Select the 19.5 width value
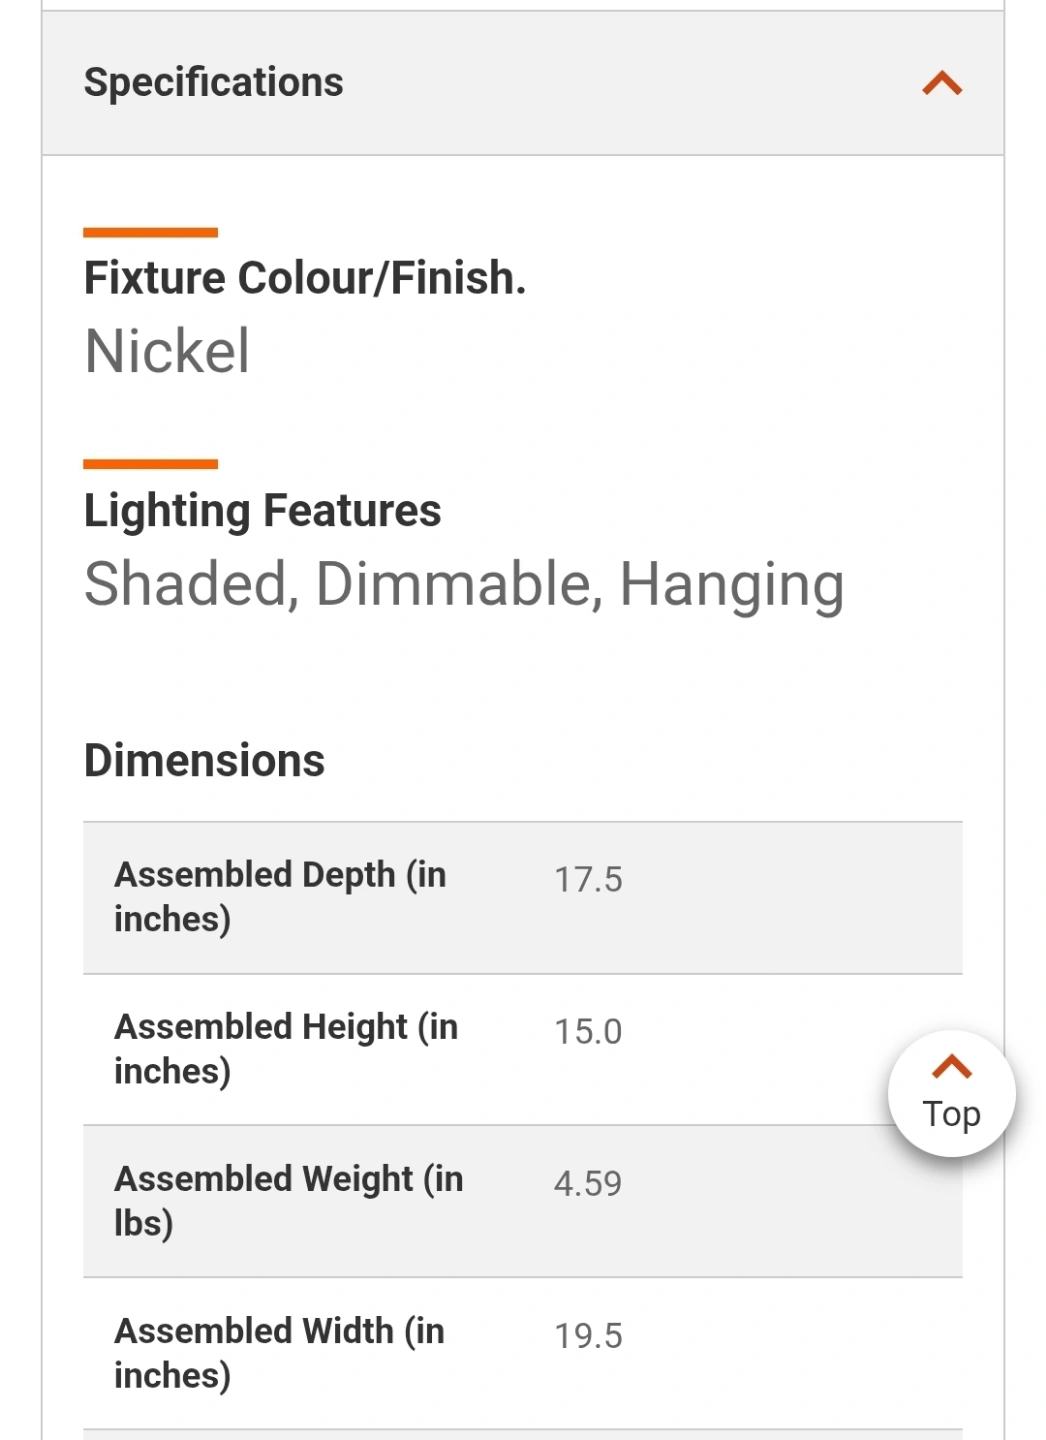The height and width of the screenshot is (1440, 1046). coord(588,1336)
